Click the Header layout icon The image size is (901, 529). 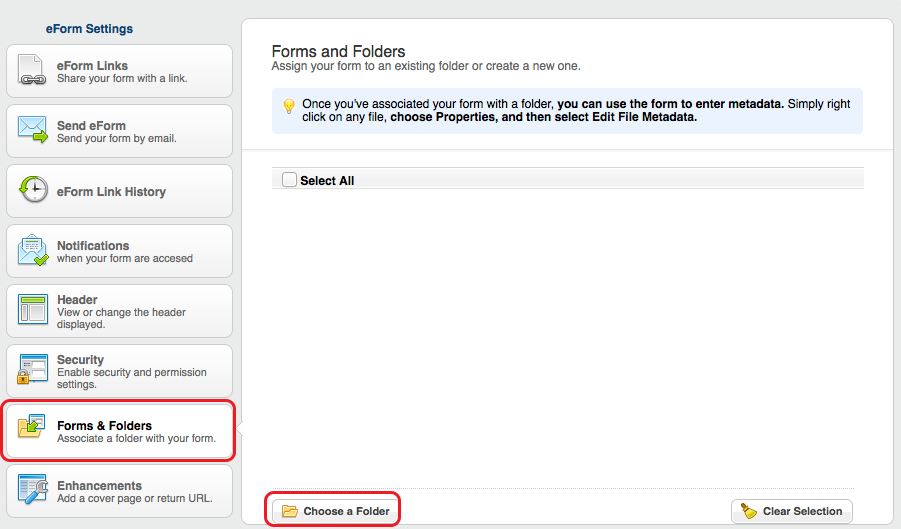tap(33, 310)
